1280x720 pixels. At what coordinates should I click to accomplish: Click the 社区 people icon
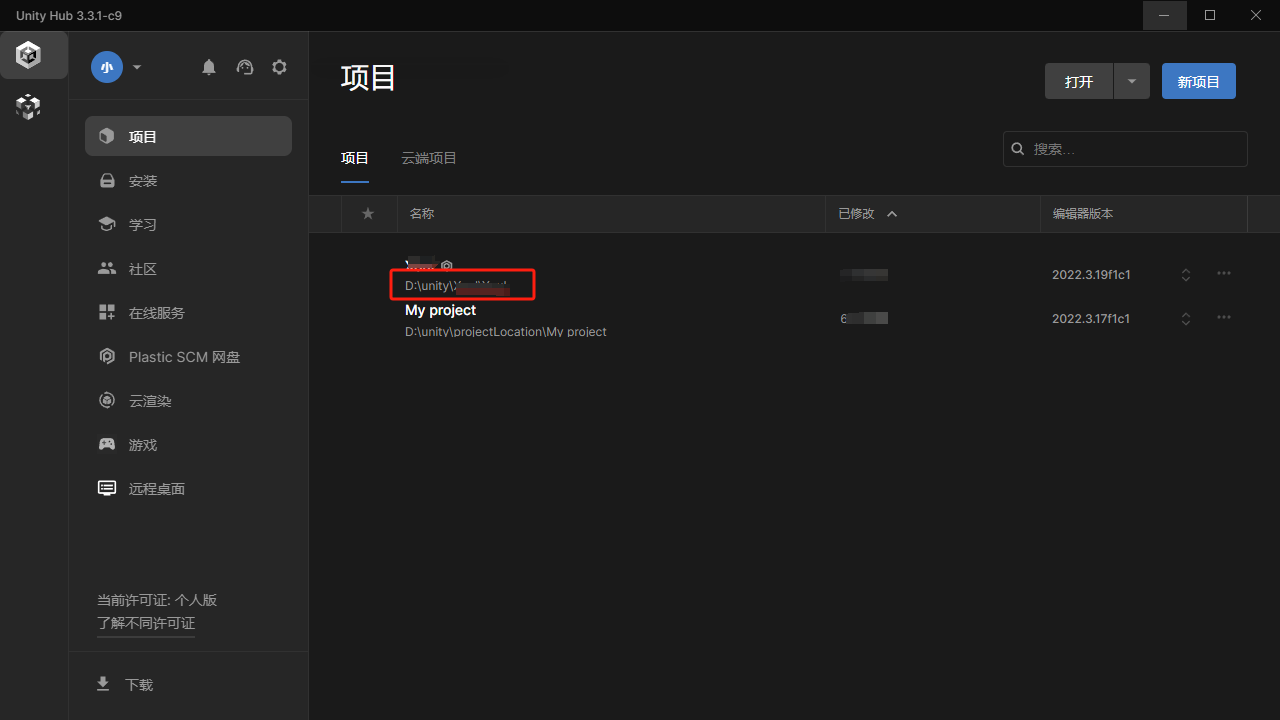click(x=107, y=268)
